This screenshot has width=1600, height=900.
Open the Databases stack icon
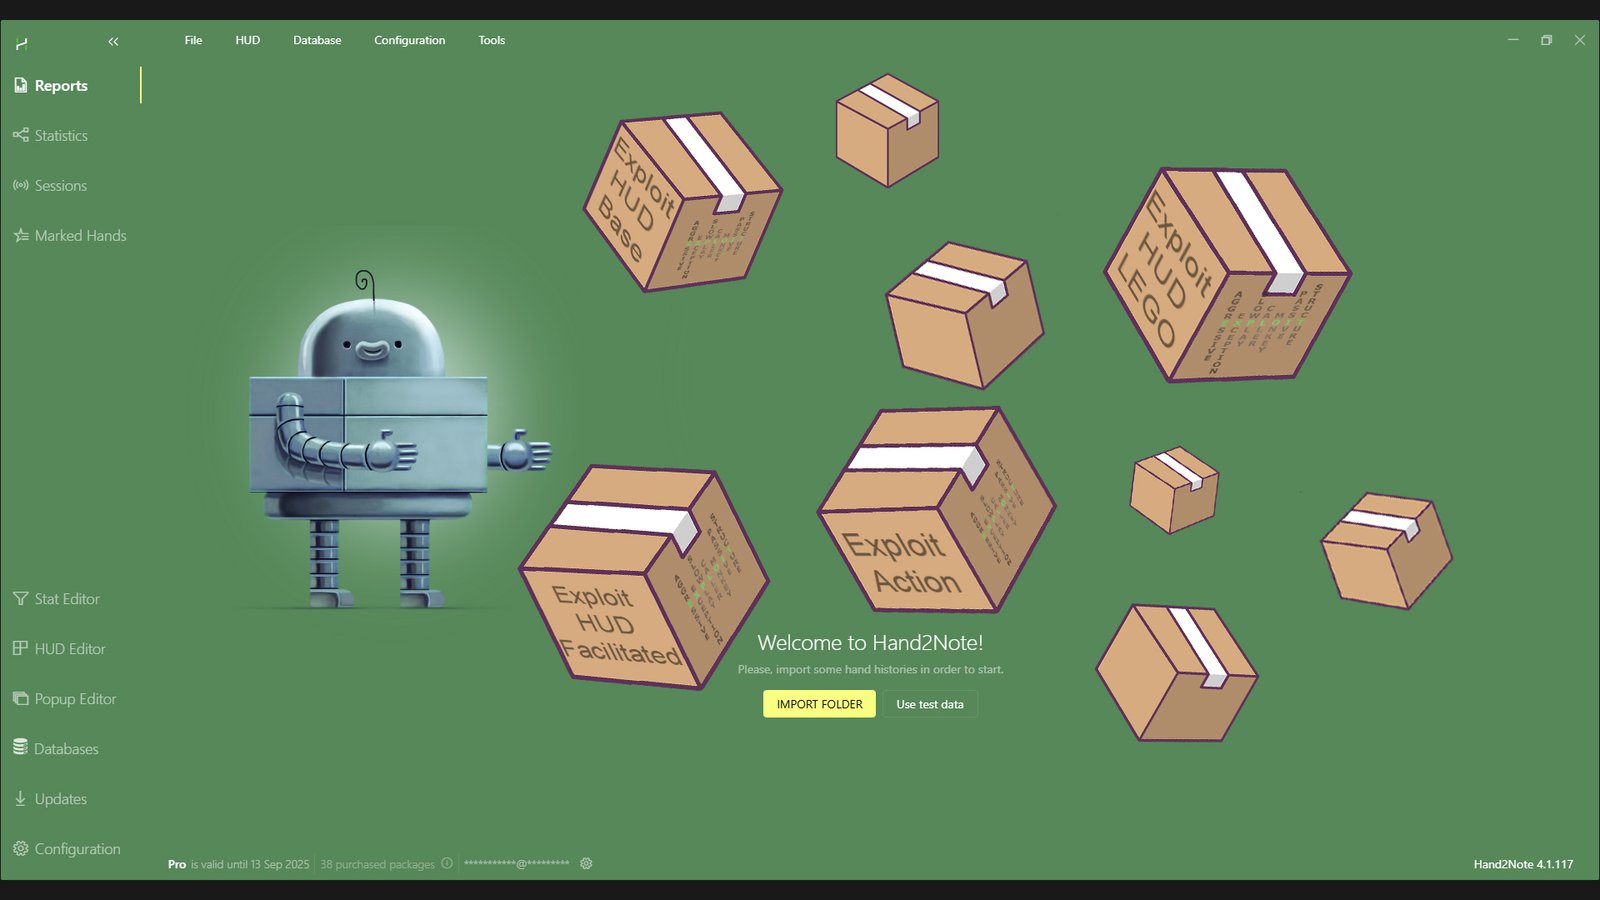point(20,748)
